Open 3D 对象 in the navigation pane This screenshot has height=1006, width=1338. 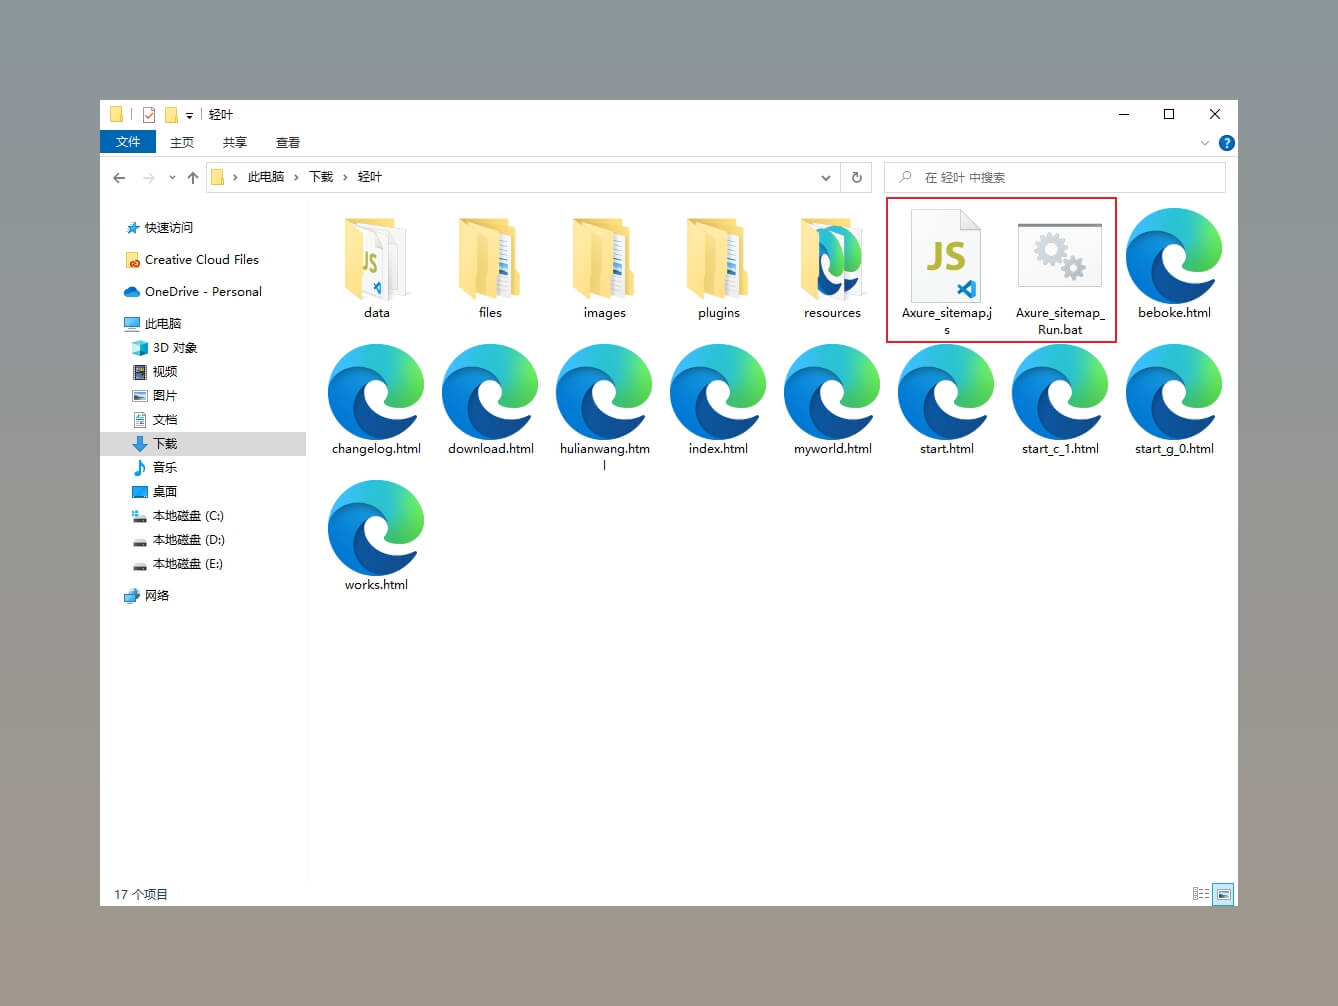tap(175, 348)
